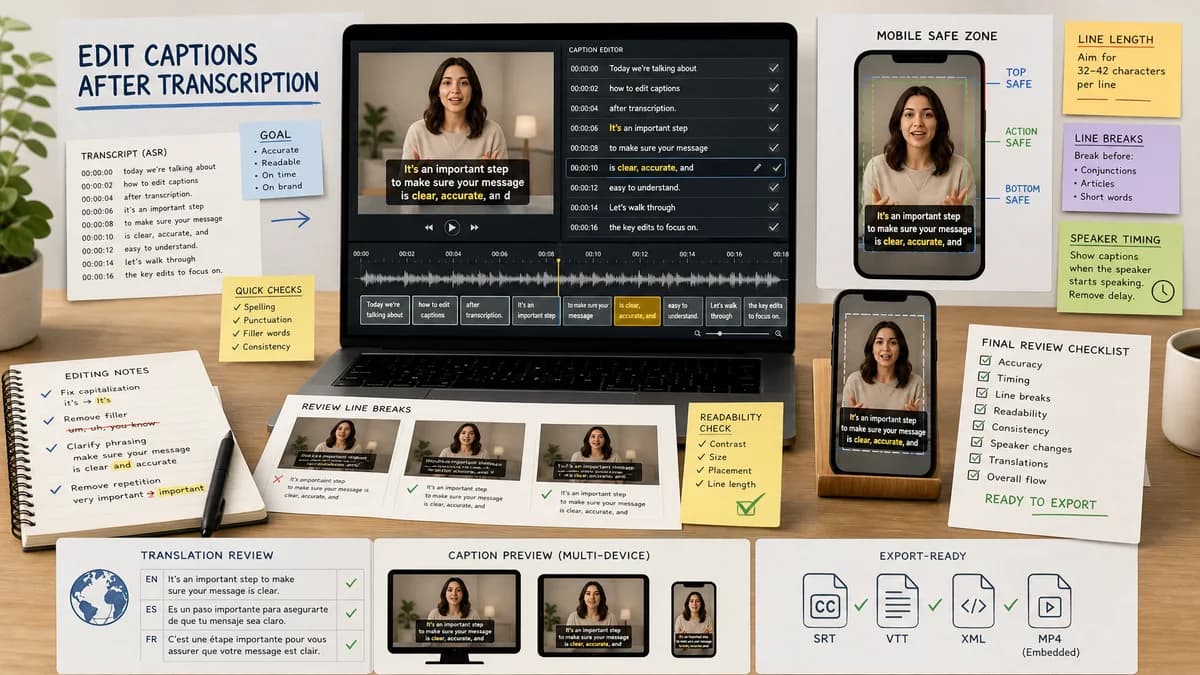Click the green 'READY TO EXPORT' text

click(x=1040, y=502)
